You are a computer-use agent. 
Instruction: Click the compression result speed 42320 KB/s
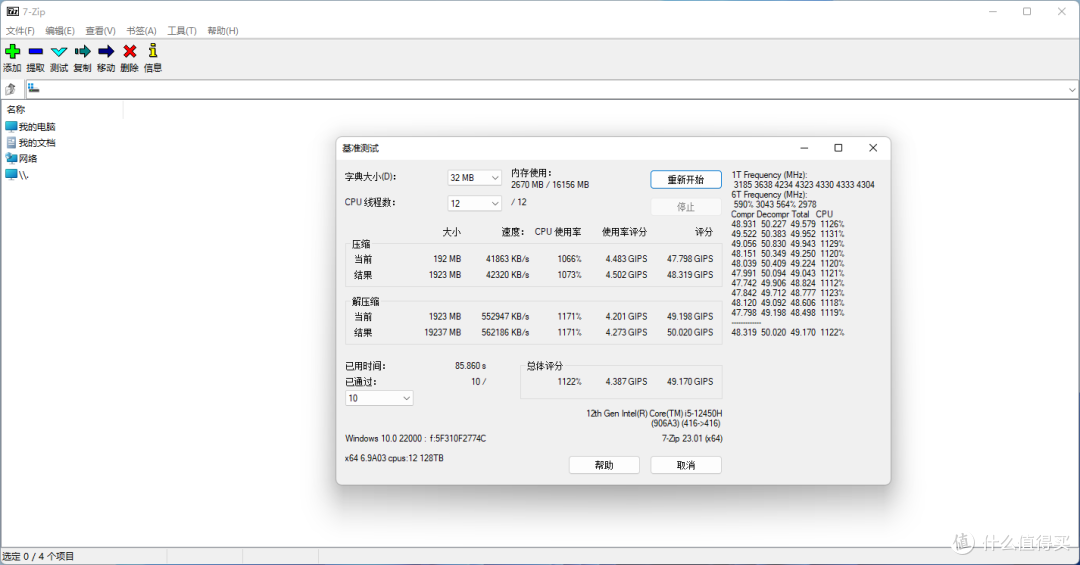tap(507, 274)
